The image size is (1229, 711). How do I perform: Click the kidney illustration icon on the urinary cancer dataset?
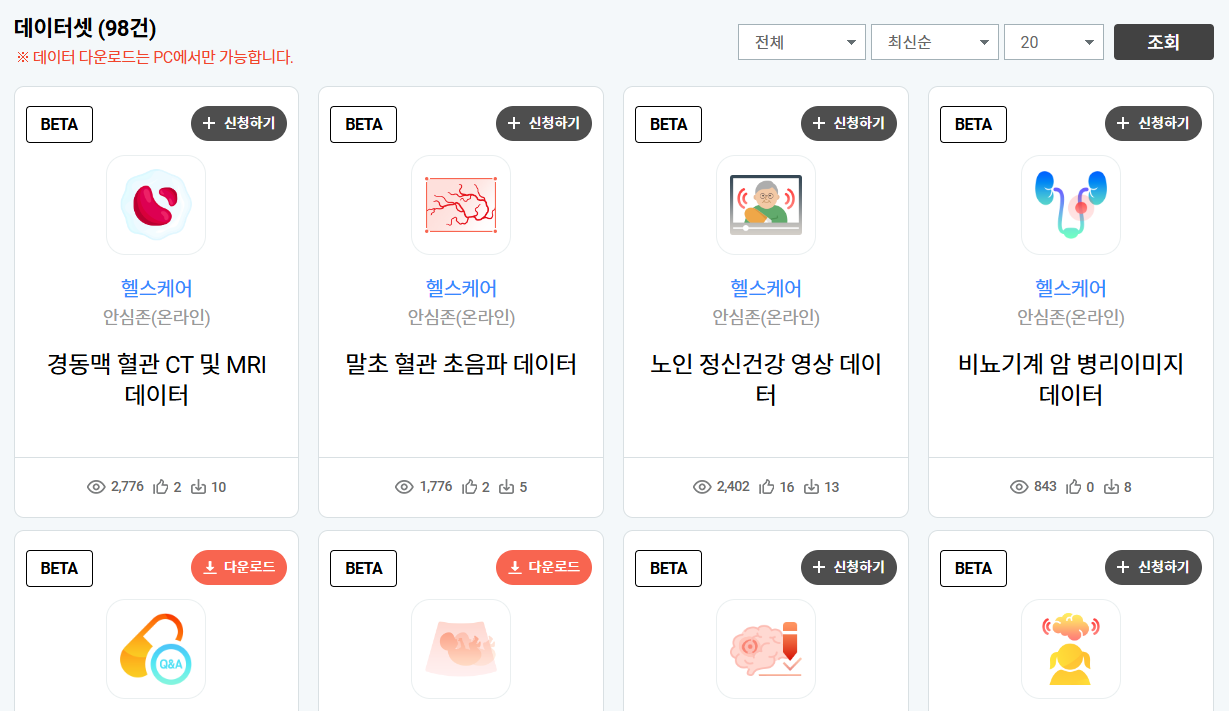(1070, 205)
